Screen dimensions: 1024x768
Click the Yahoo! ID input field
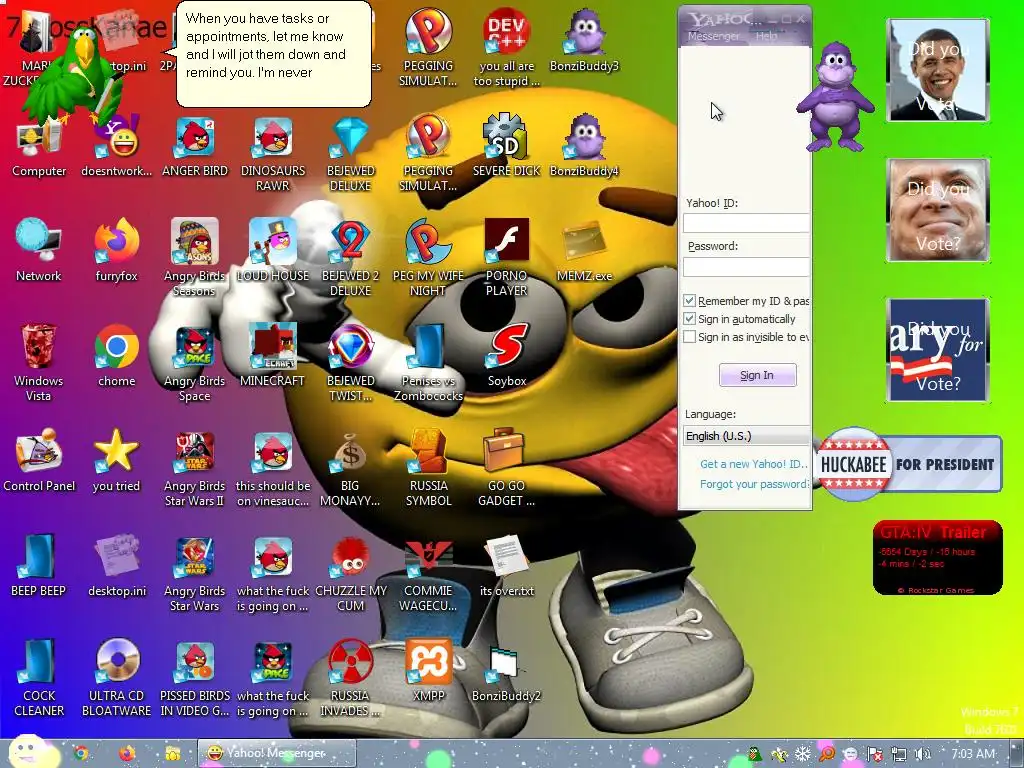746,223
